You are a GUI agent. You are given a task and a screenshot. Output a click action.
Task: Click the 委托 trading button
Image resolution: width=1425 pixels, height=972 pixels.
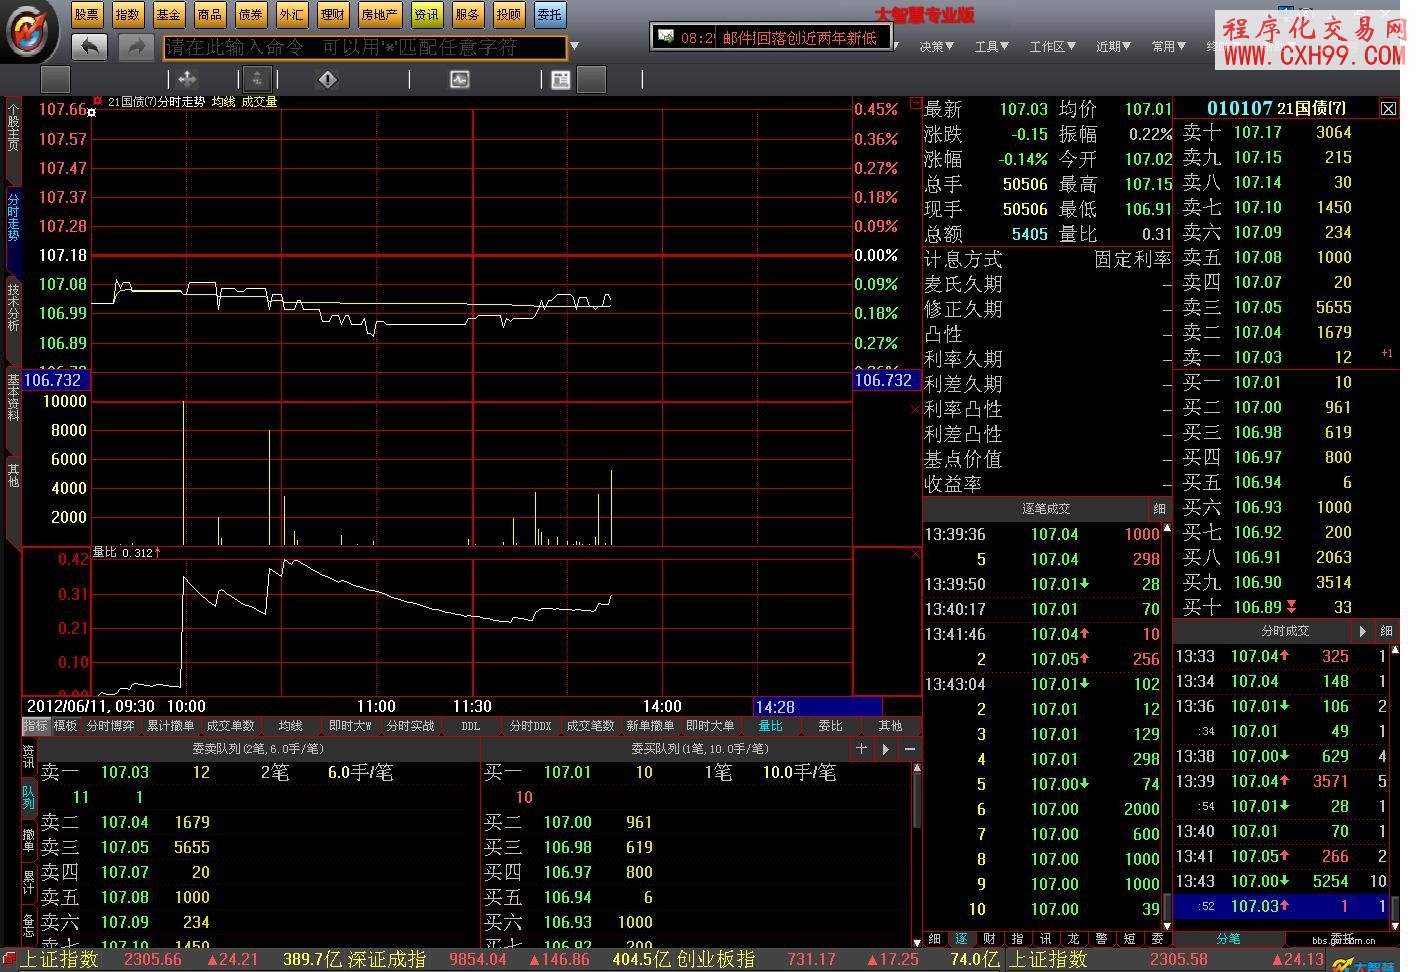(549, 14)
